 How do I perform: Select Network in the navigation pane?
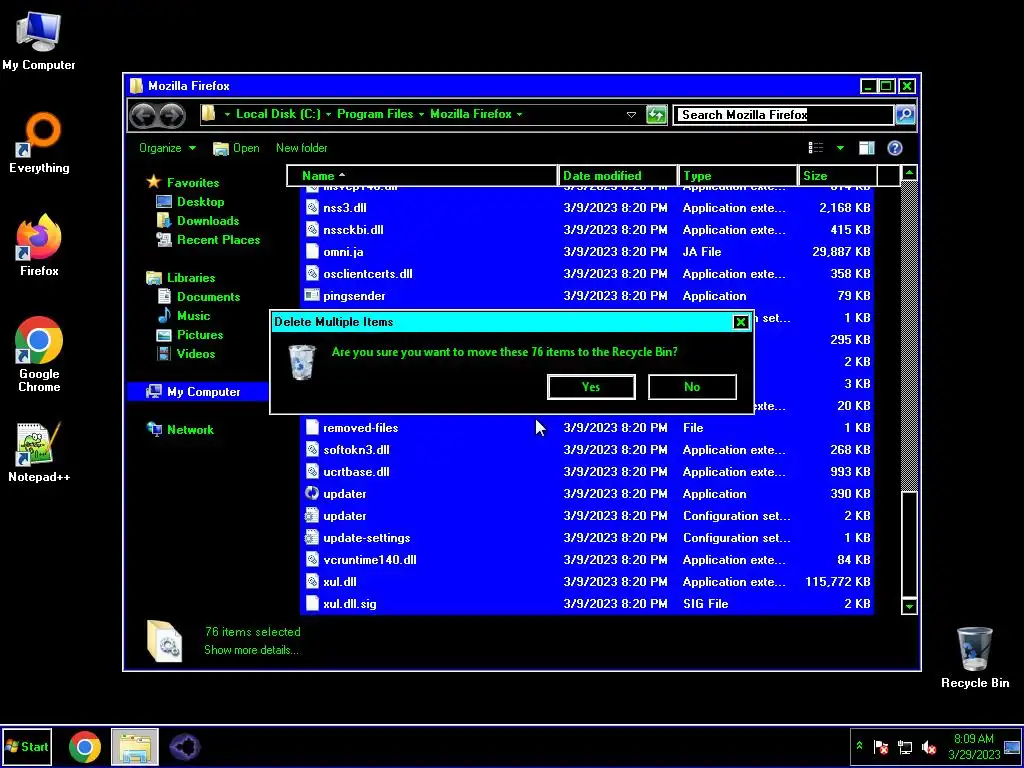coord(190,430)
